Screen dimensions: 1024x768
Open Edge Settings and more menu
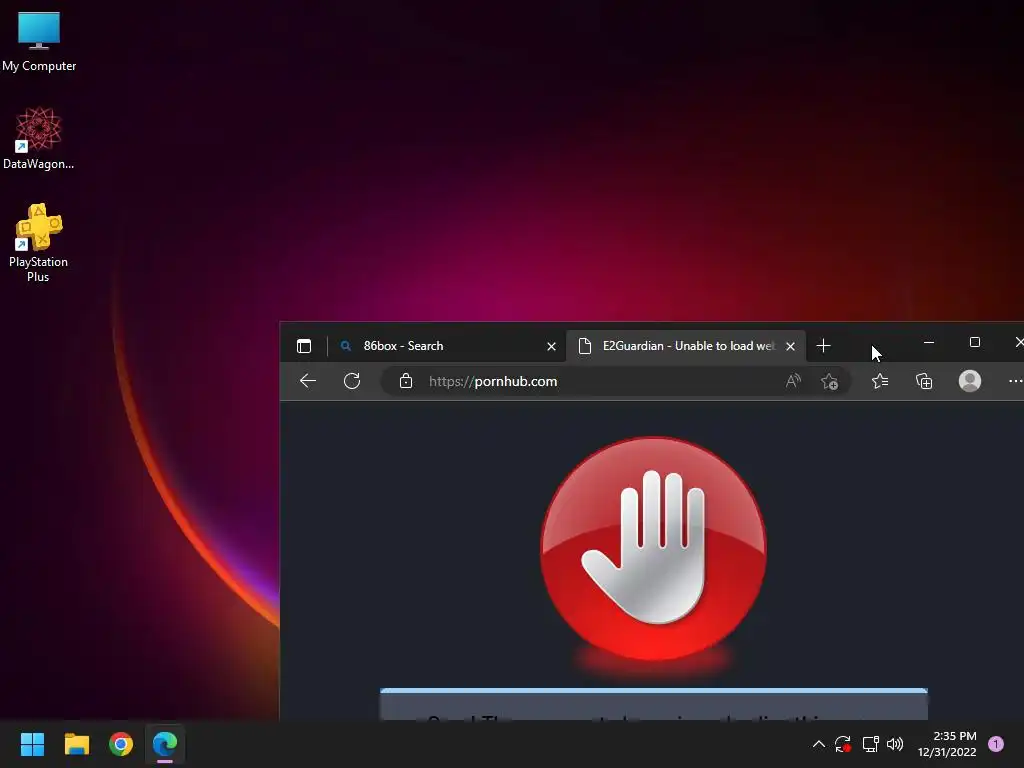coord(1015,381)
